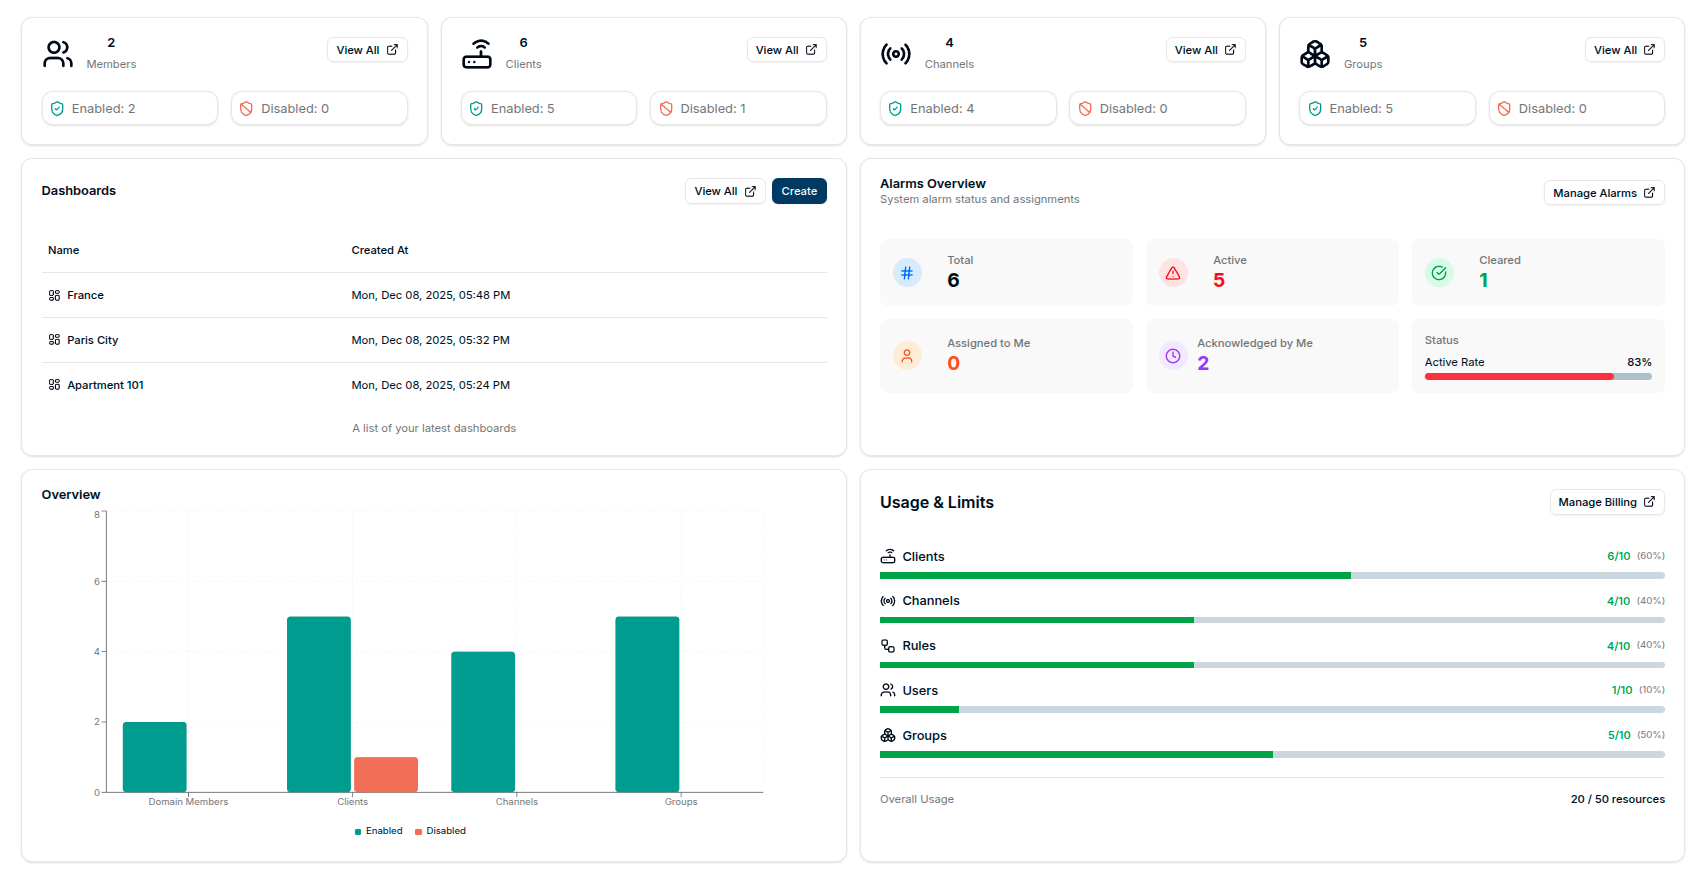Click the Groups cubes icon
Image resolution: width=1704 pixels, height=884 pixels.
1314,54
